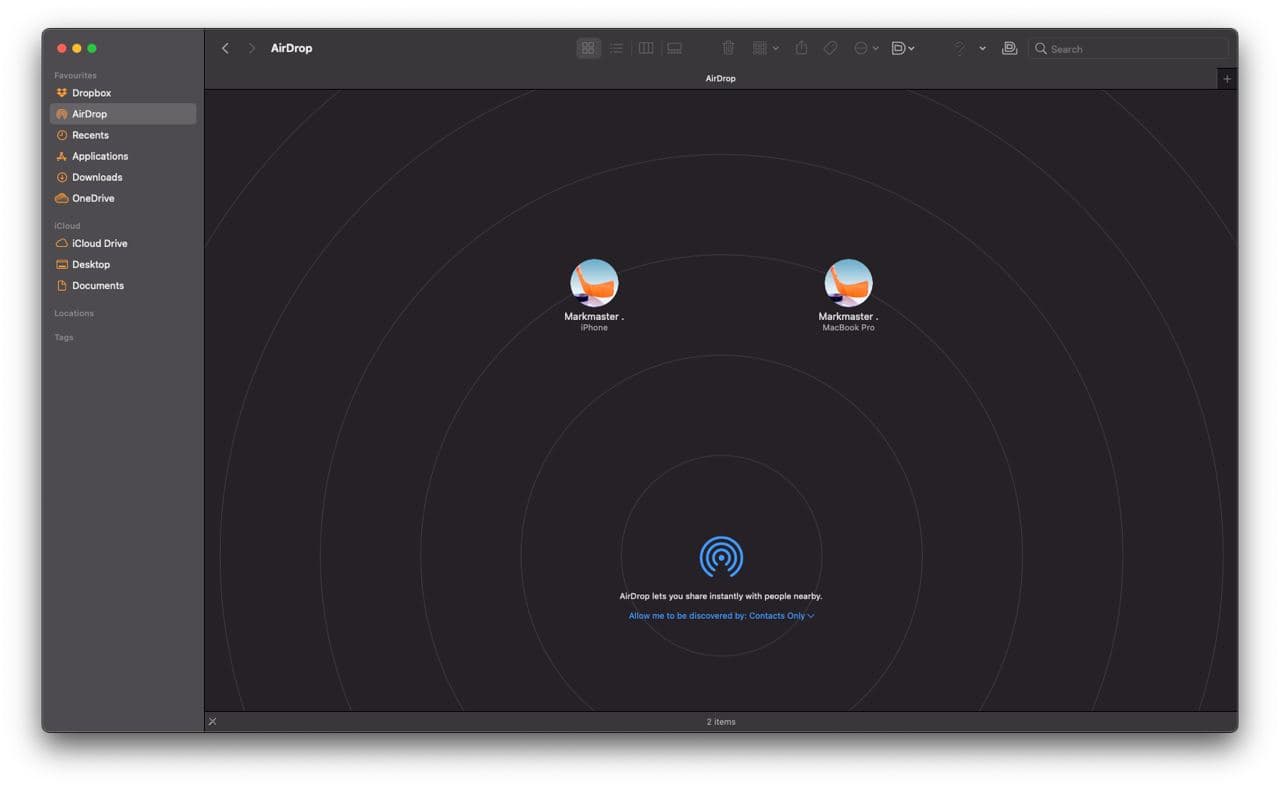This screenshot has height=788, width=1280.
Task: Click the Tags sidebar heading
Action: point(64,337)
